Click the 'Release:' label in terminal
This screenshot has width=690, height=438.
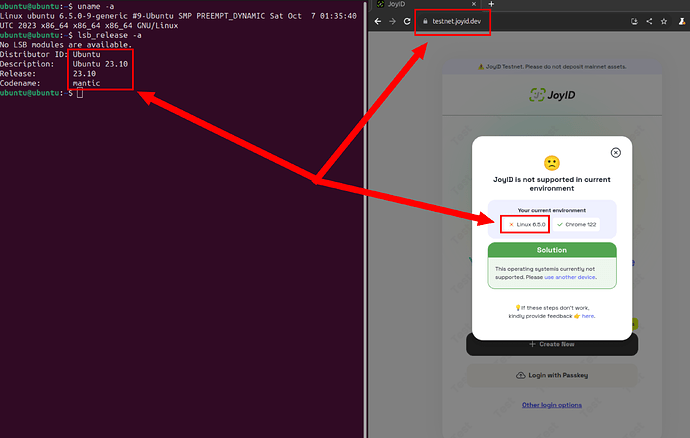pyautogui.click(x=18, y=74)
